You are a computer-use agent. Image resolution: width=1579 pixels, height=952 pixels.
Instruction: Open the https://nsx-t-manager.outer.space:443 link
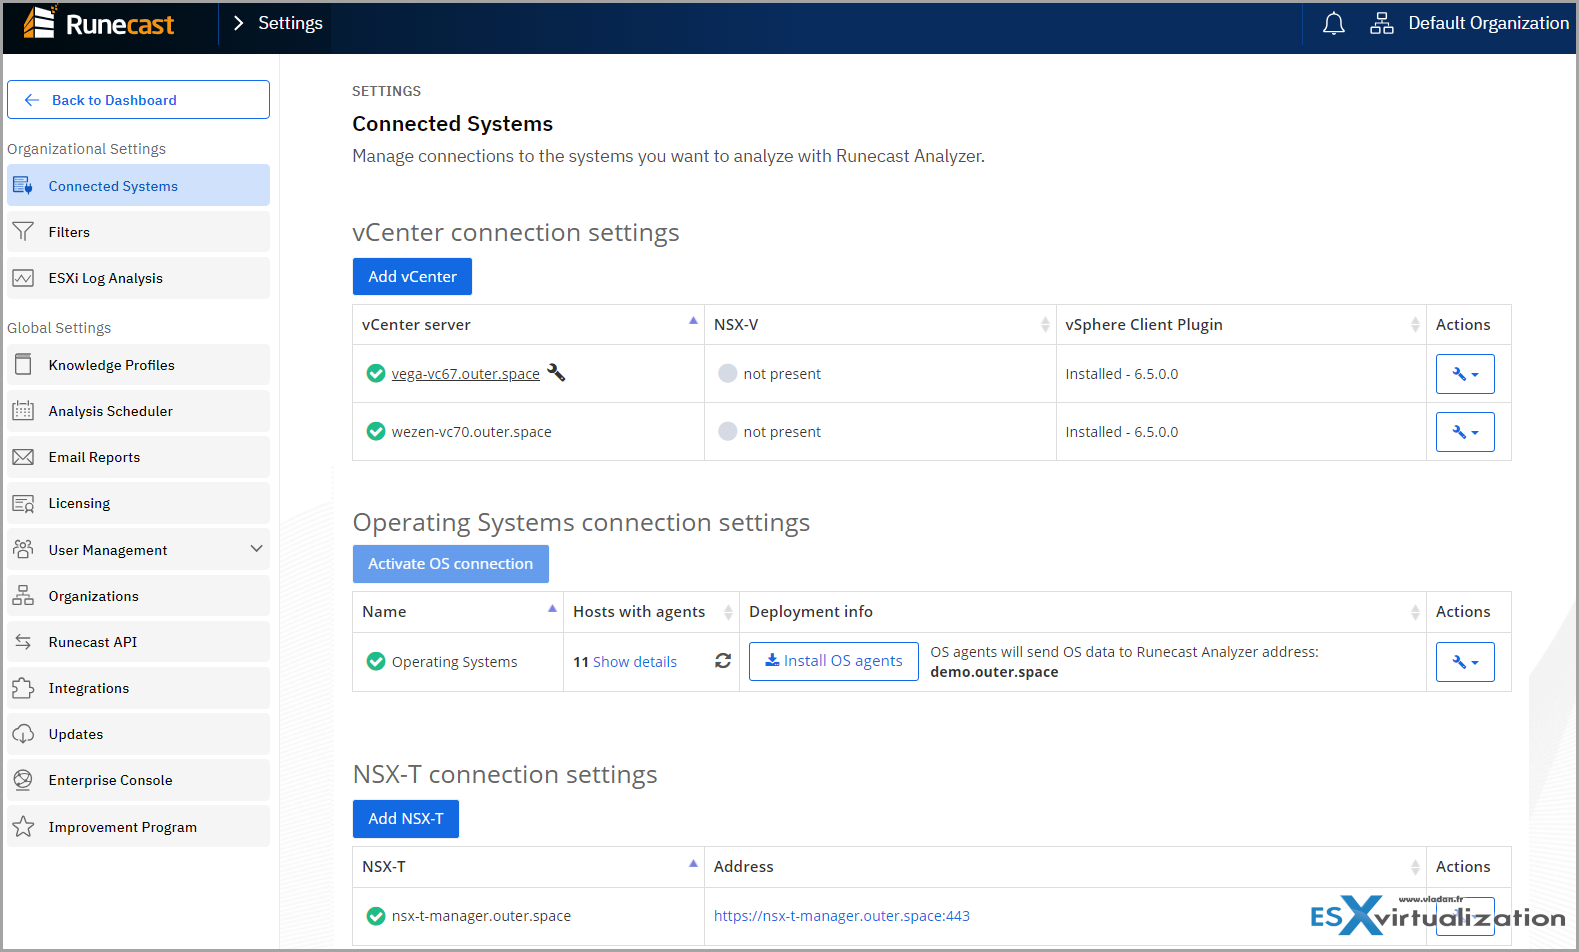tap(842, 916)
